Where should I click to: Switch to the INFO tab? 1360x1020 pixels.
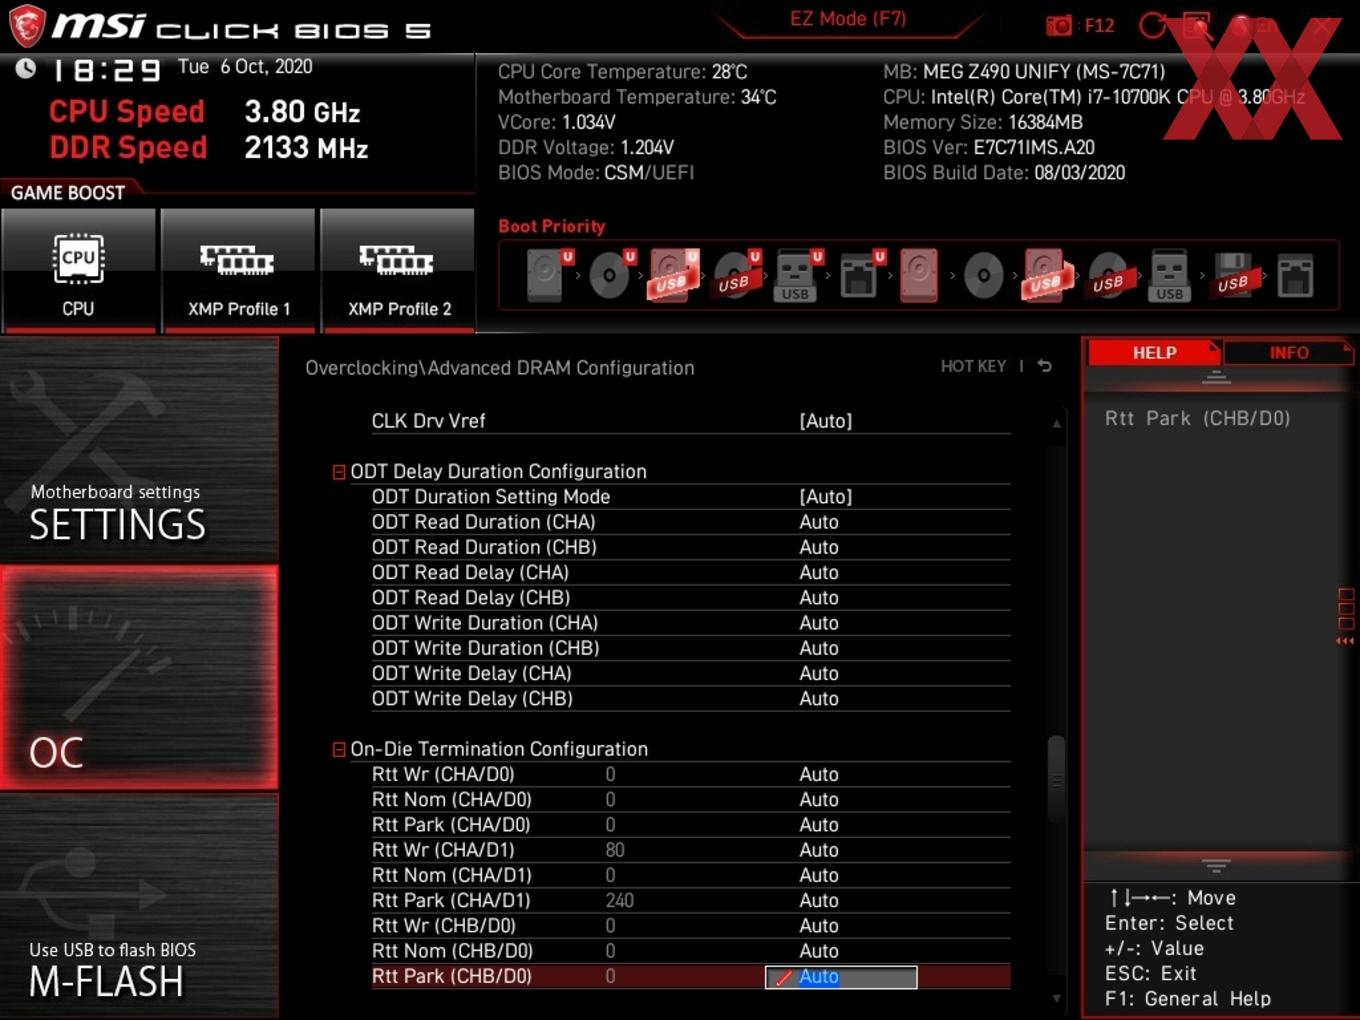[x=1289, y=353]
